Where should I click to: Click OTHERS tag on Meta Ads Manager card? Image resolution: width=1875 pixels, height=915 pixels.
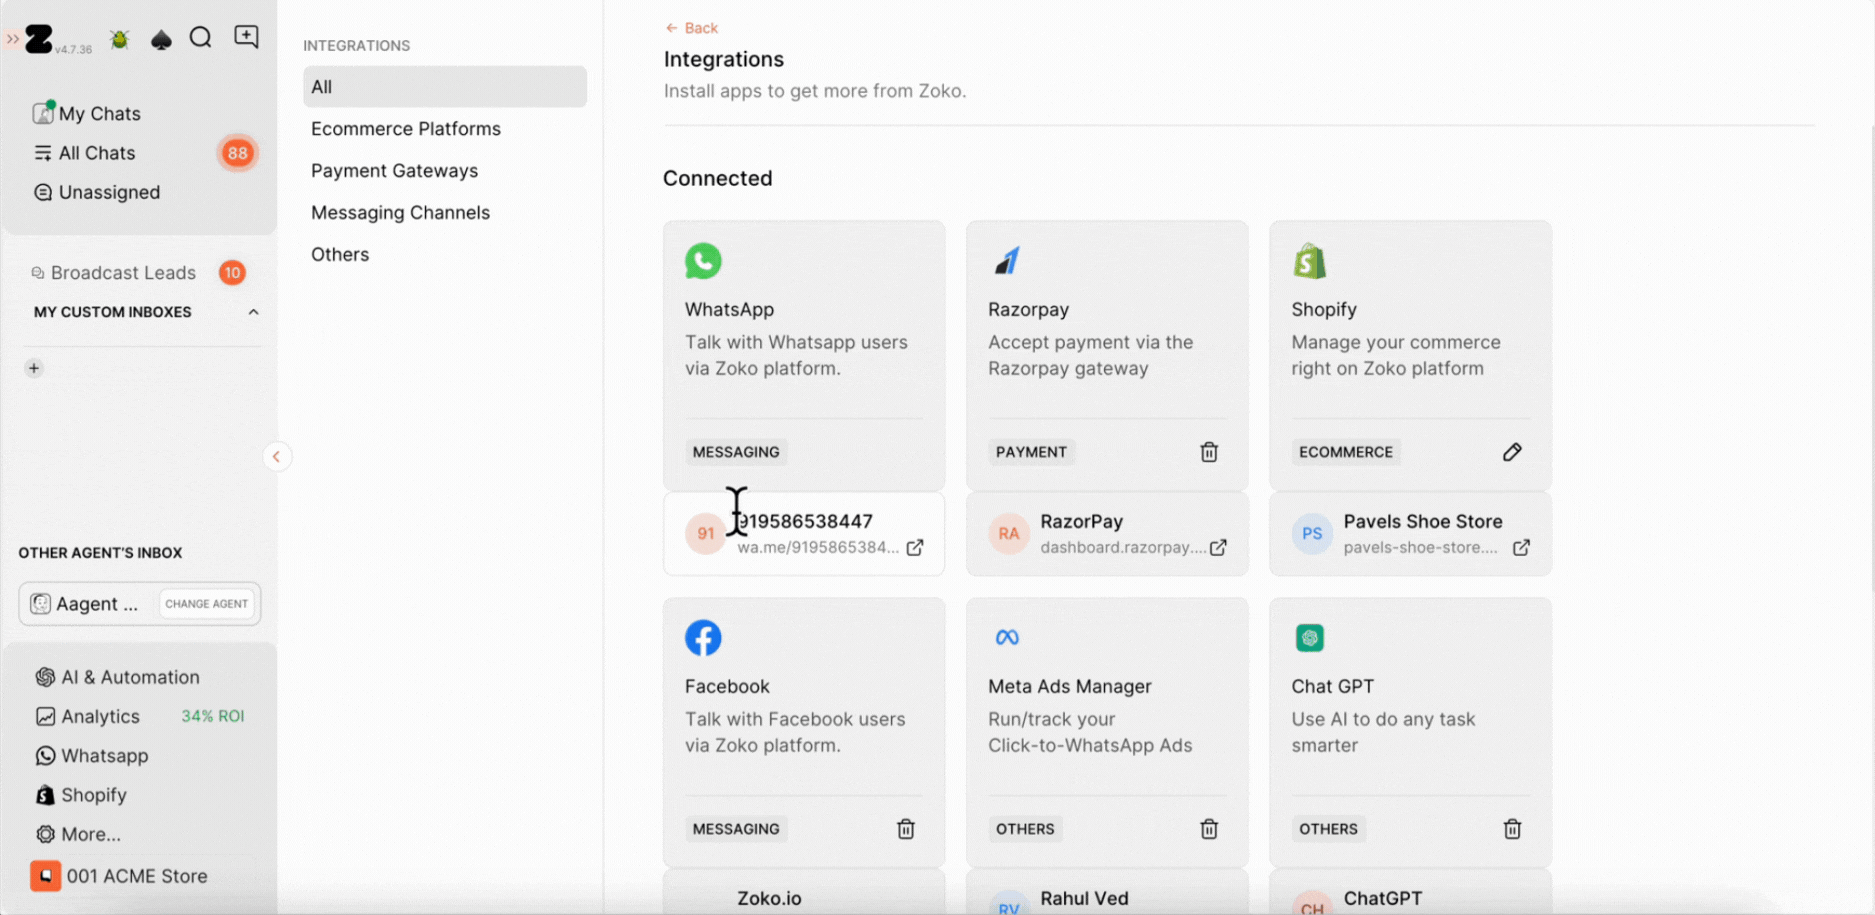point(1025,829)
